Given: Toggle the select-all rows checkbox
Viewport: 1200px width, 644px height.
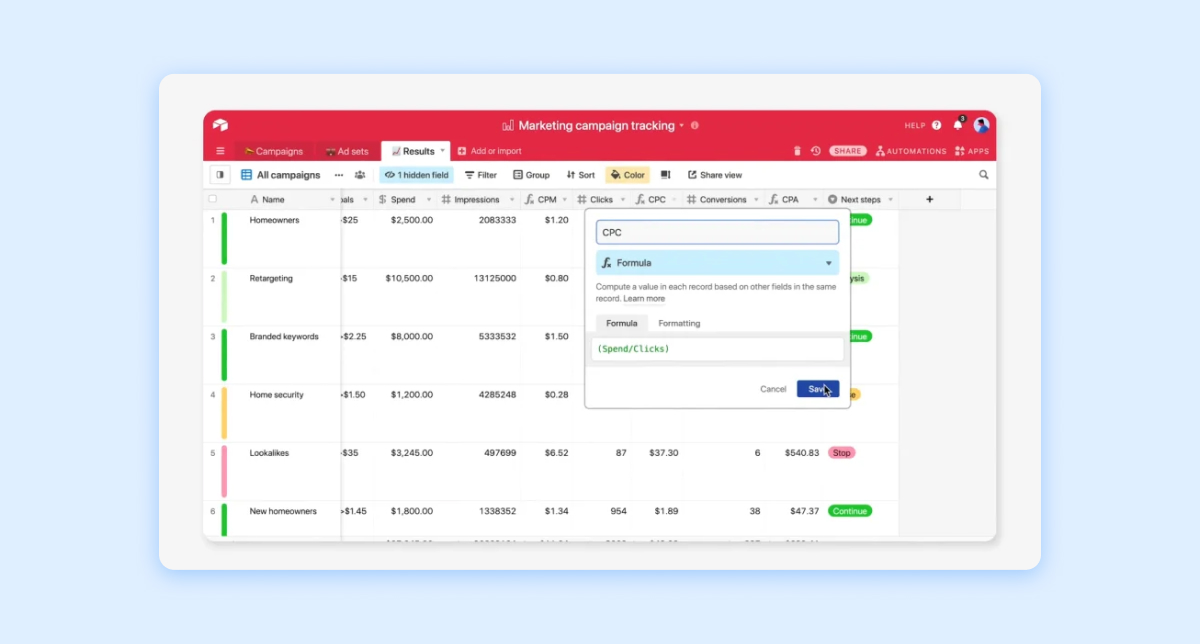Looking at the screenshot, I should (x=212, y=199).
